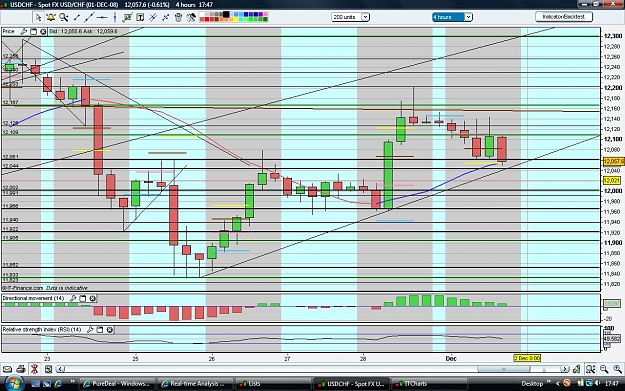The image size is (625, 391).
Task: Select the crossed lines drawing tool
Action: click(x=153, y=17)
